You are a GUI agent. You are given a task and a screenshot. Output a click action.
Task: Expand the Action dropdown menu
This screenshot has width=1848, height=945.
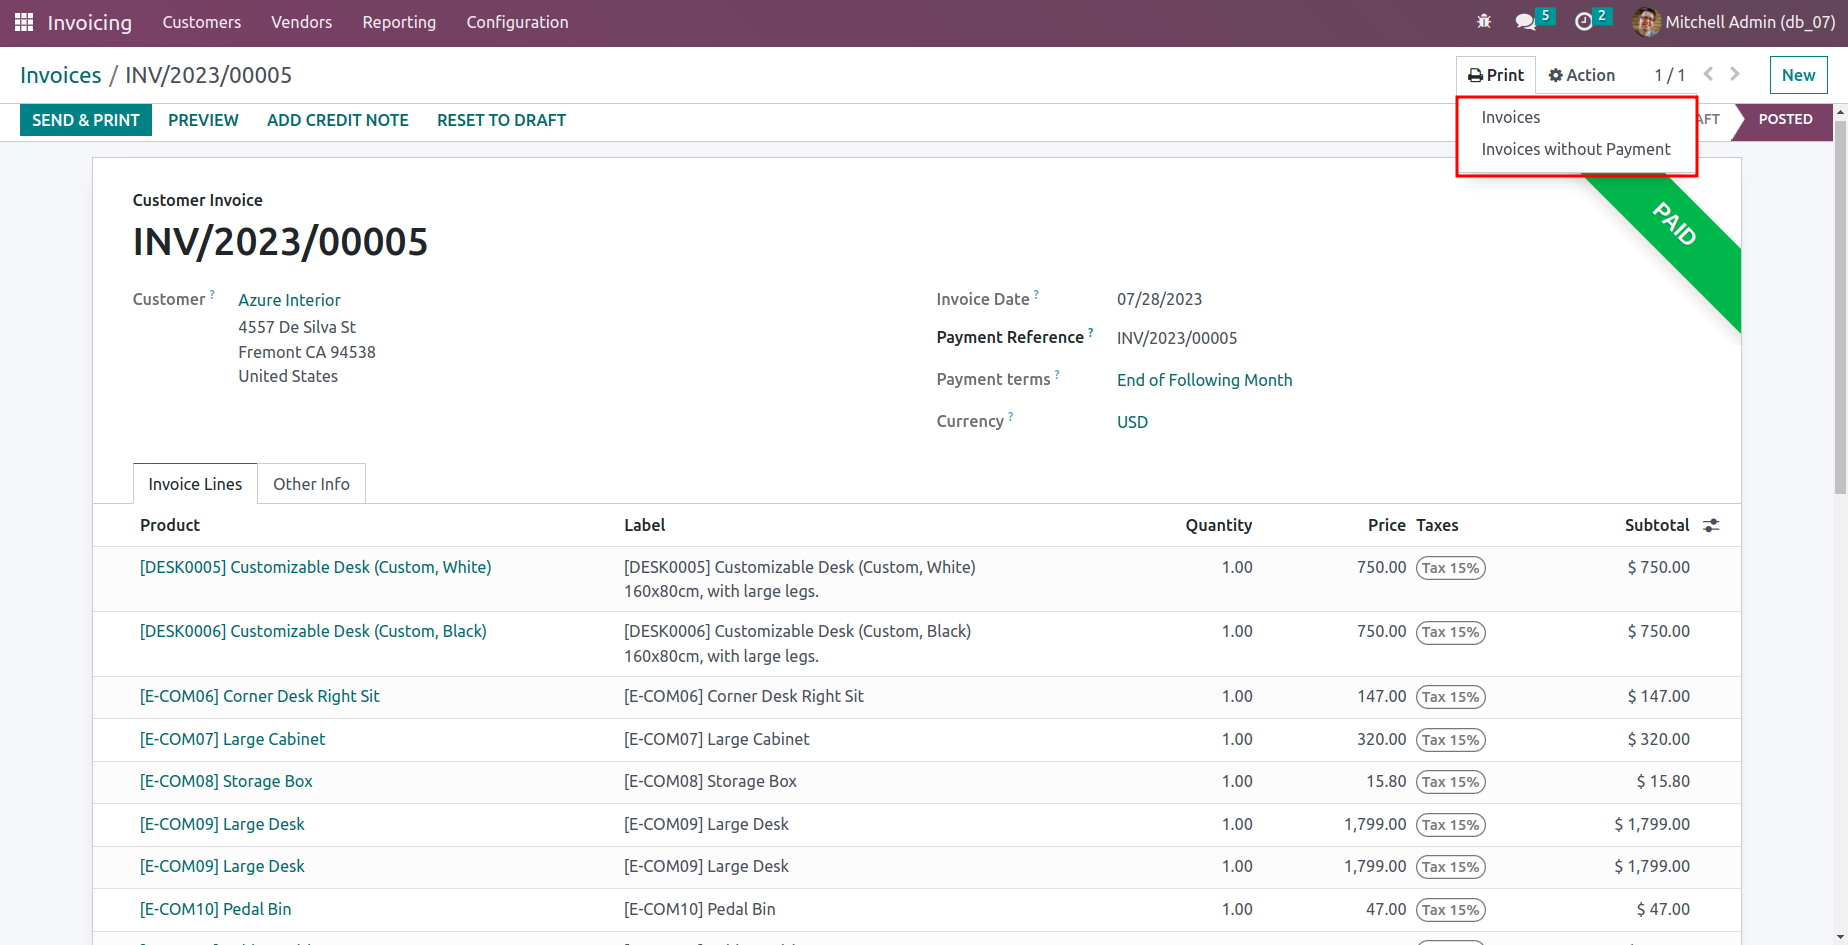(x=1581, y=75)
